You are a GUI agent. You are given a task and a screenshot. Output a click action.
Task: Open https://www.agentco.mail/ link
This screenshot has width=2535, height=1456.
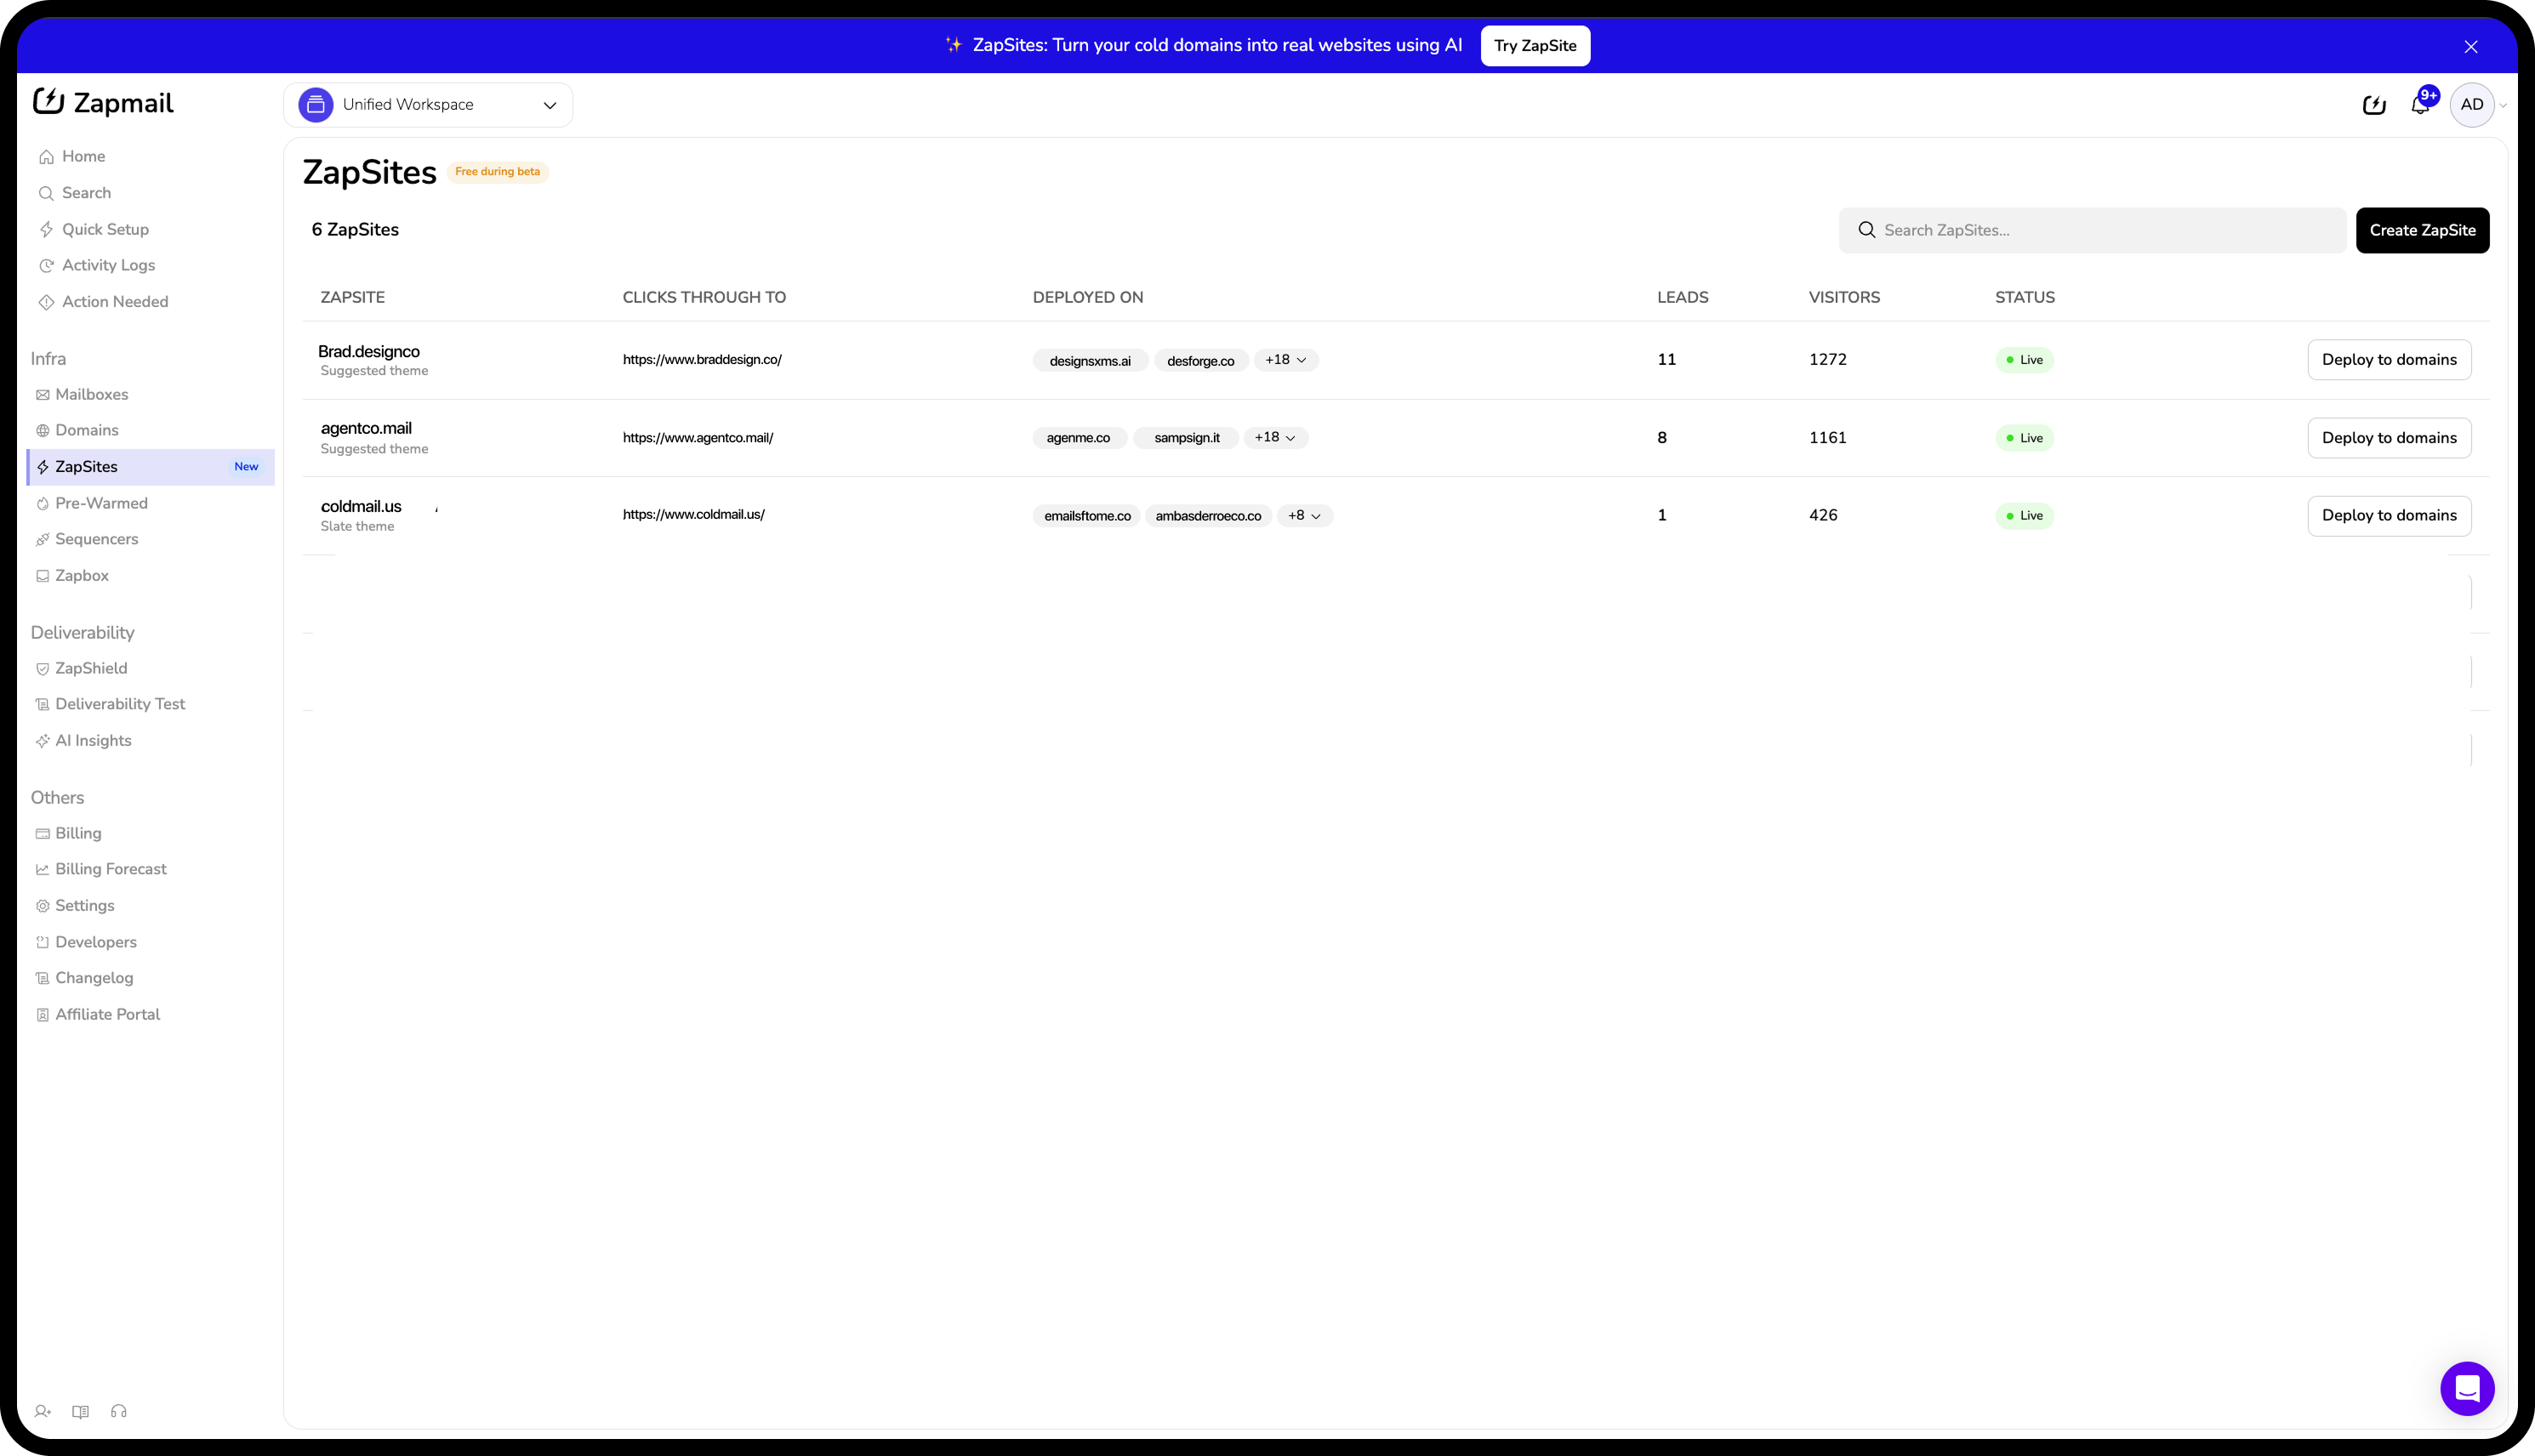(x=698, y=438)
